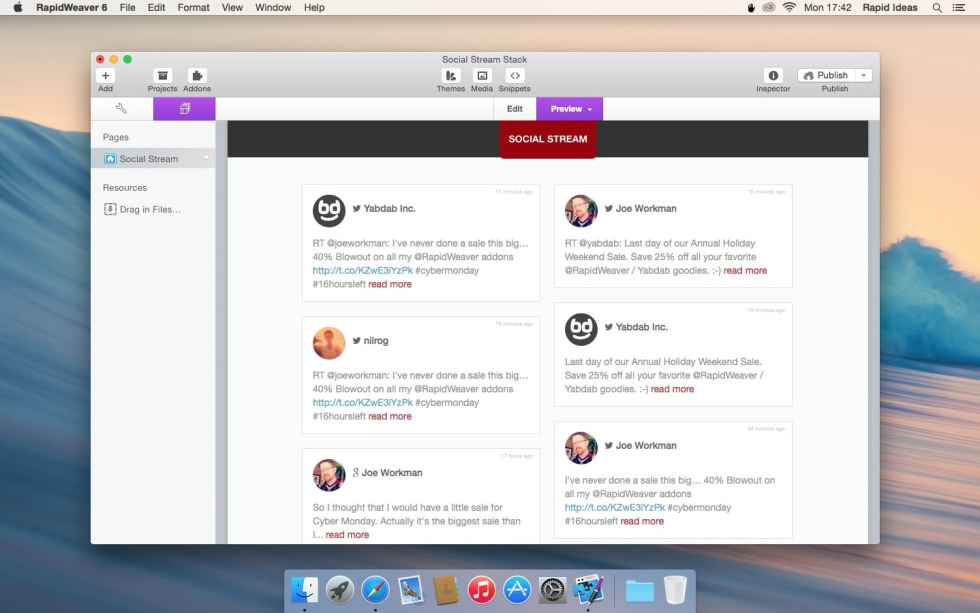Open Notification Center list icon
The width and height of the screenshot is (980, 613).
(x=959, y=7)
